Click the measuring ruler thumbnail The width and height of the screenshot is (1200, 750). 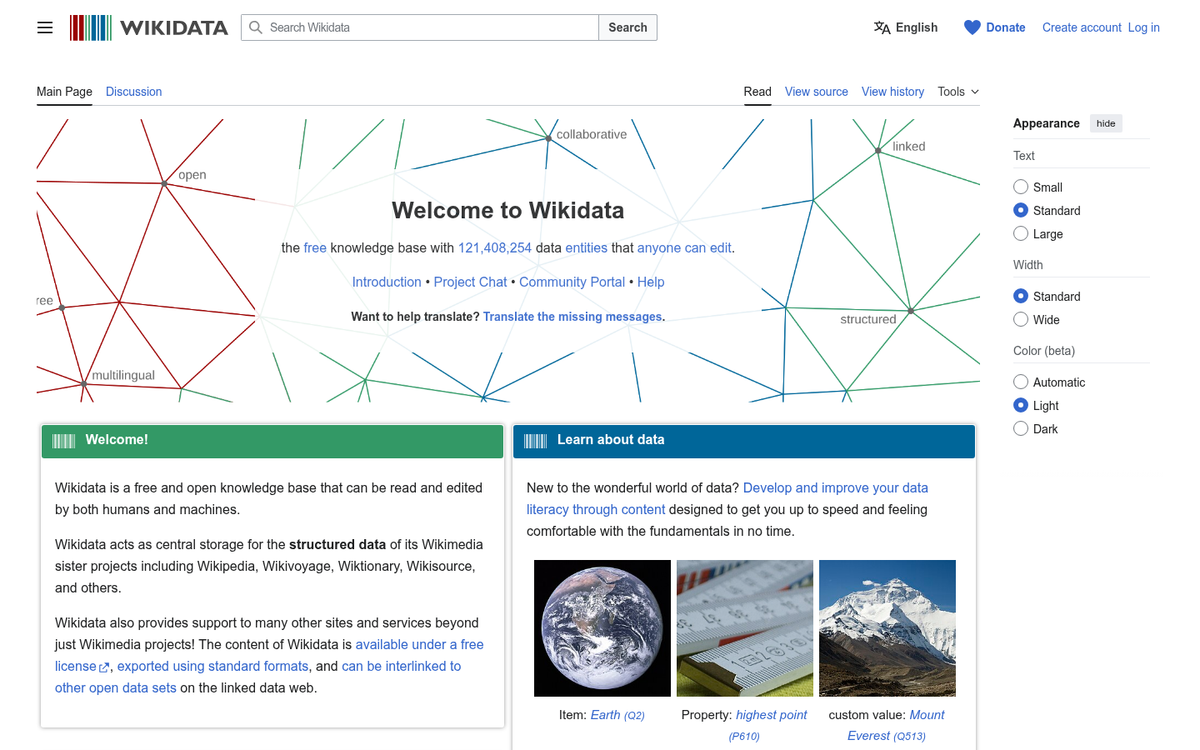click(744, 628)
